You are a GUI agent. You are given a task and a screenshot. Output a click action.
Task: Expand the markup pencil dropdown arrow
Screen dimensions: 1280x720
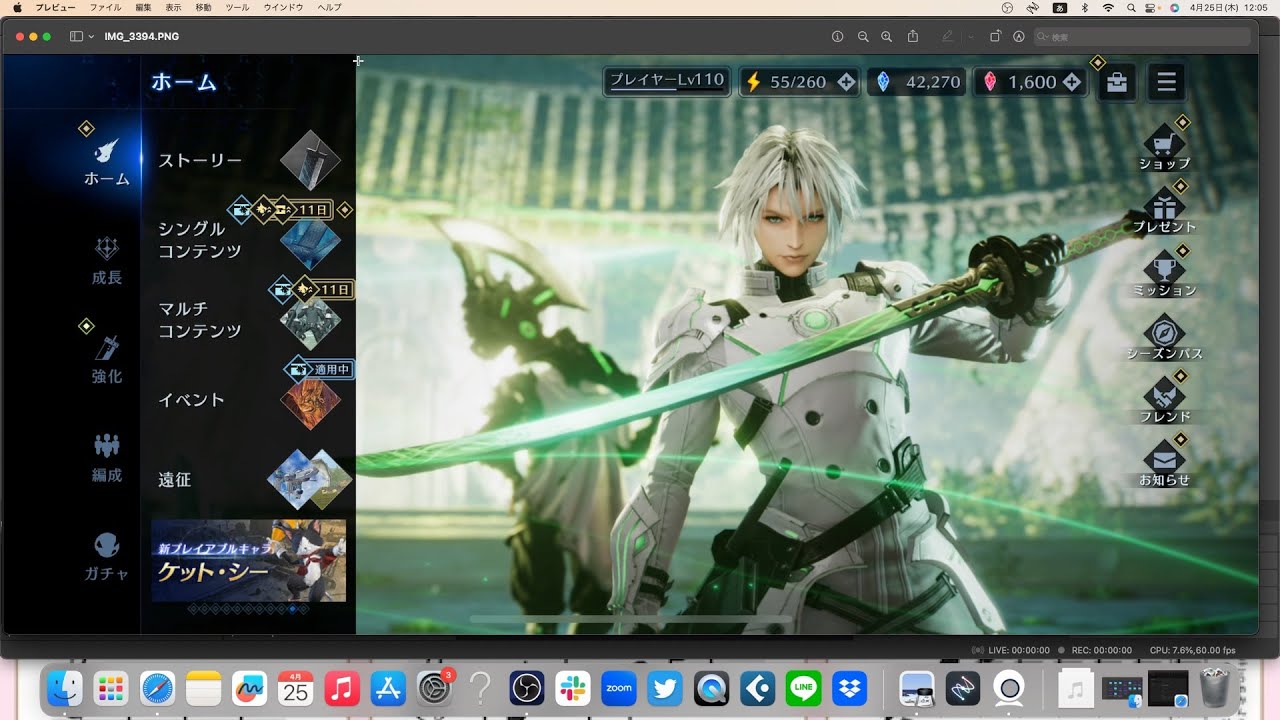click(x=971, y=37)
